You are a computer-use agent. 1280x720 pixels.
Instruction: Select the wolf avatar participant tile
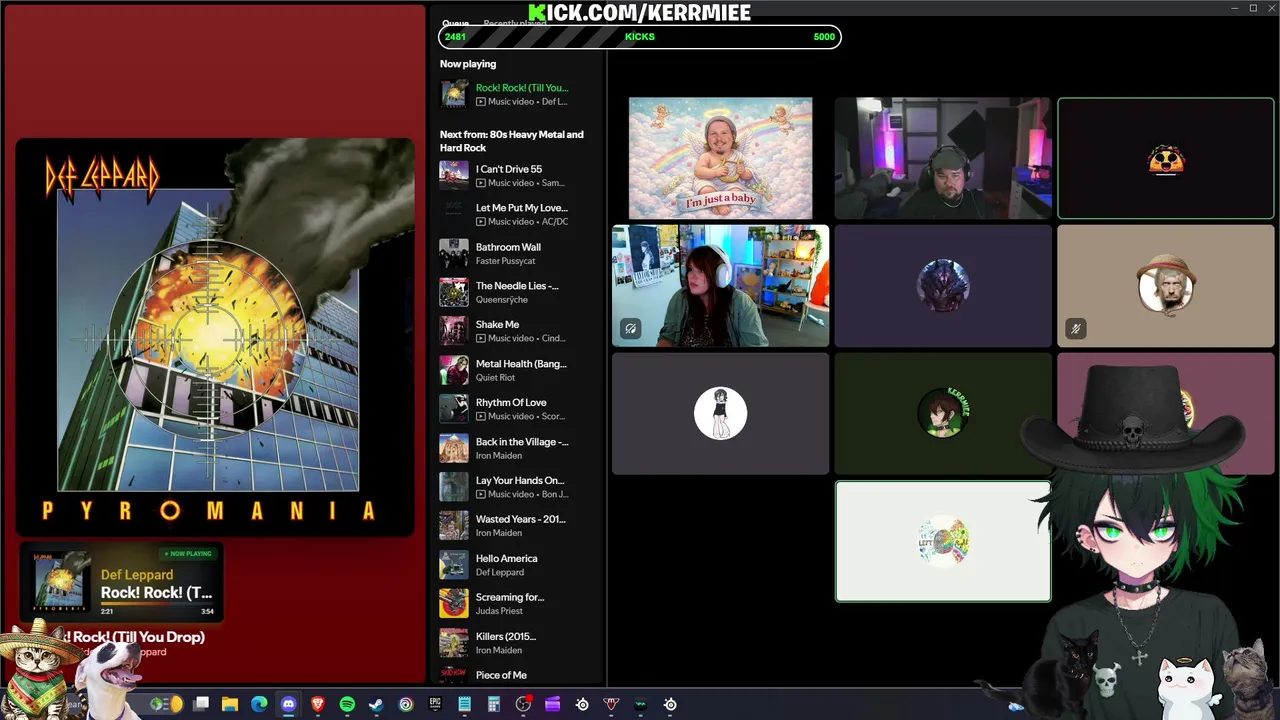tap(943, 286)
